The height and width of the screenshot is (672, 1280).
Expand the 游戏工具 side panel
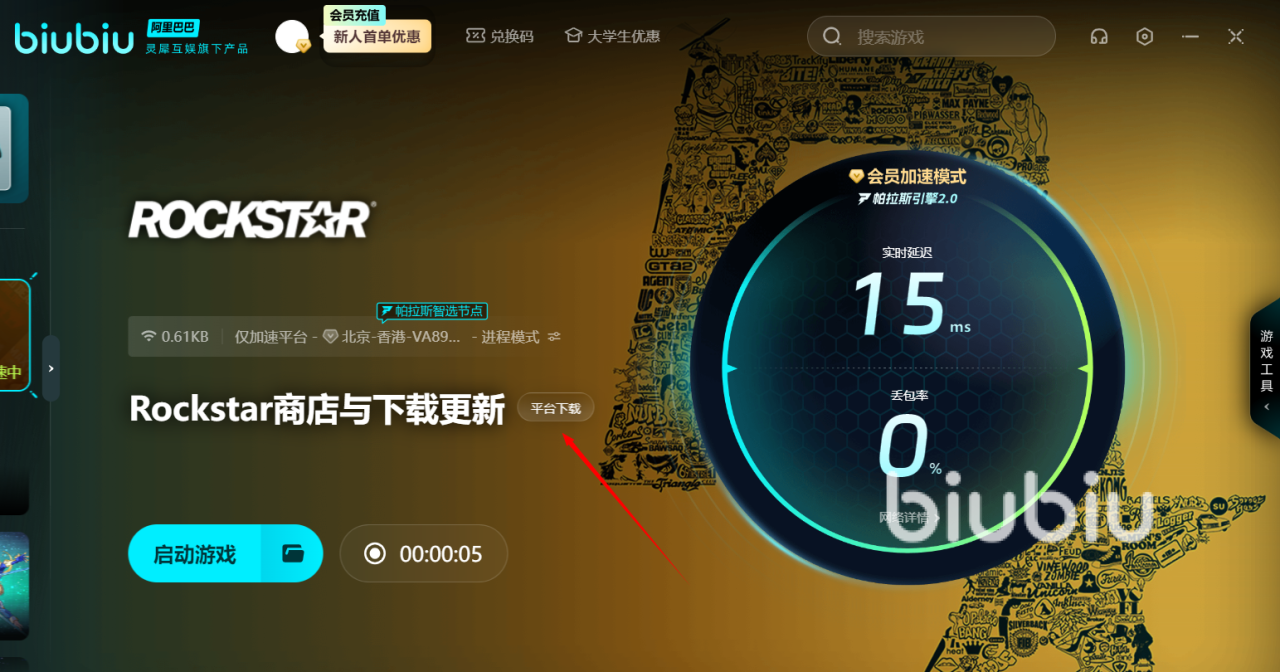tap(1266, 367)
